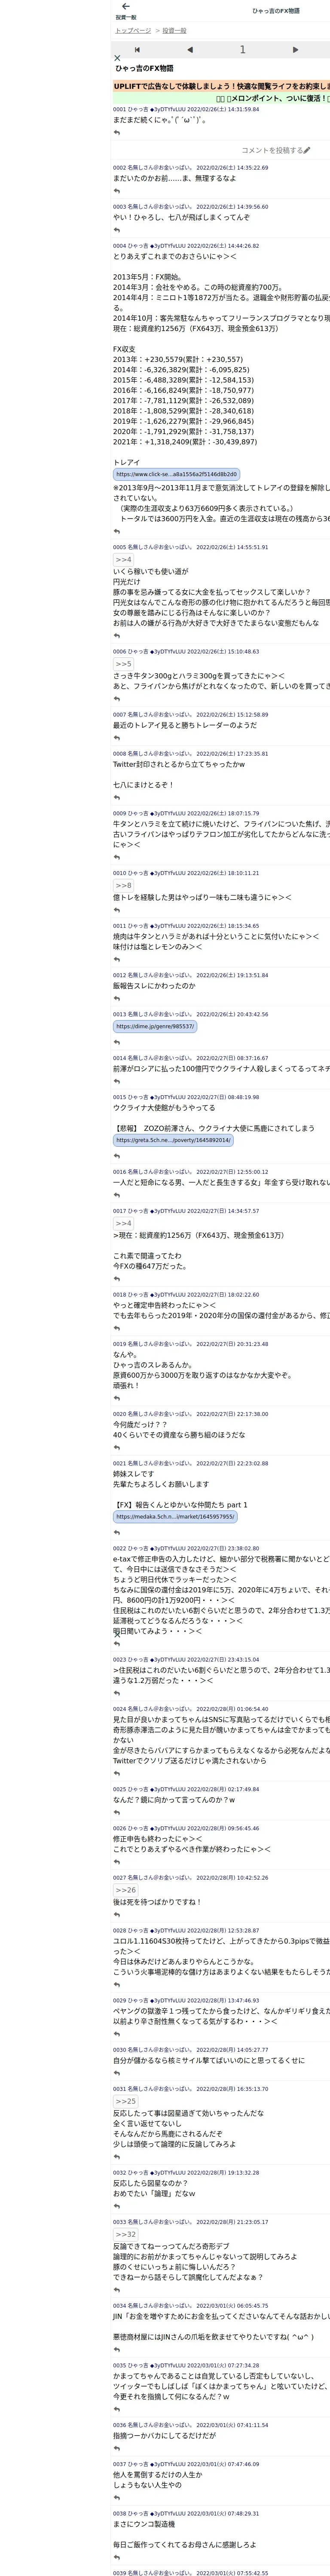Open the medaka.5ch market thread link
The width and height of the screenshot is (330, 2576).
pos(175,1516)
